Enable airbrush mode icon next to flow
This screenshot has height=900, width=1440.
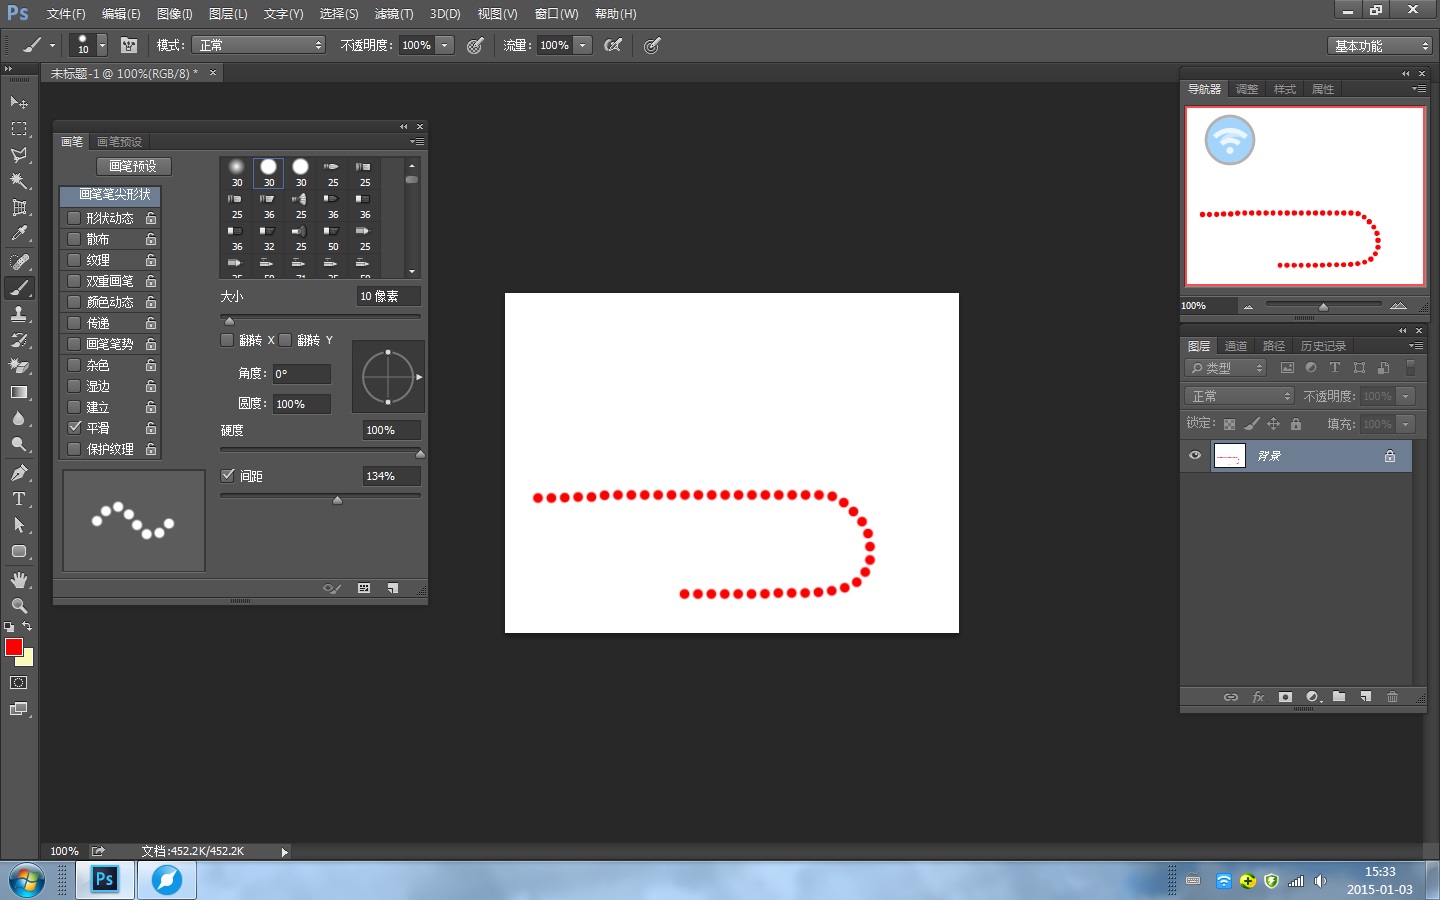point(613,45)
